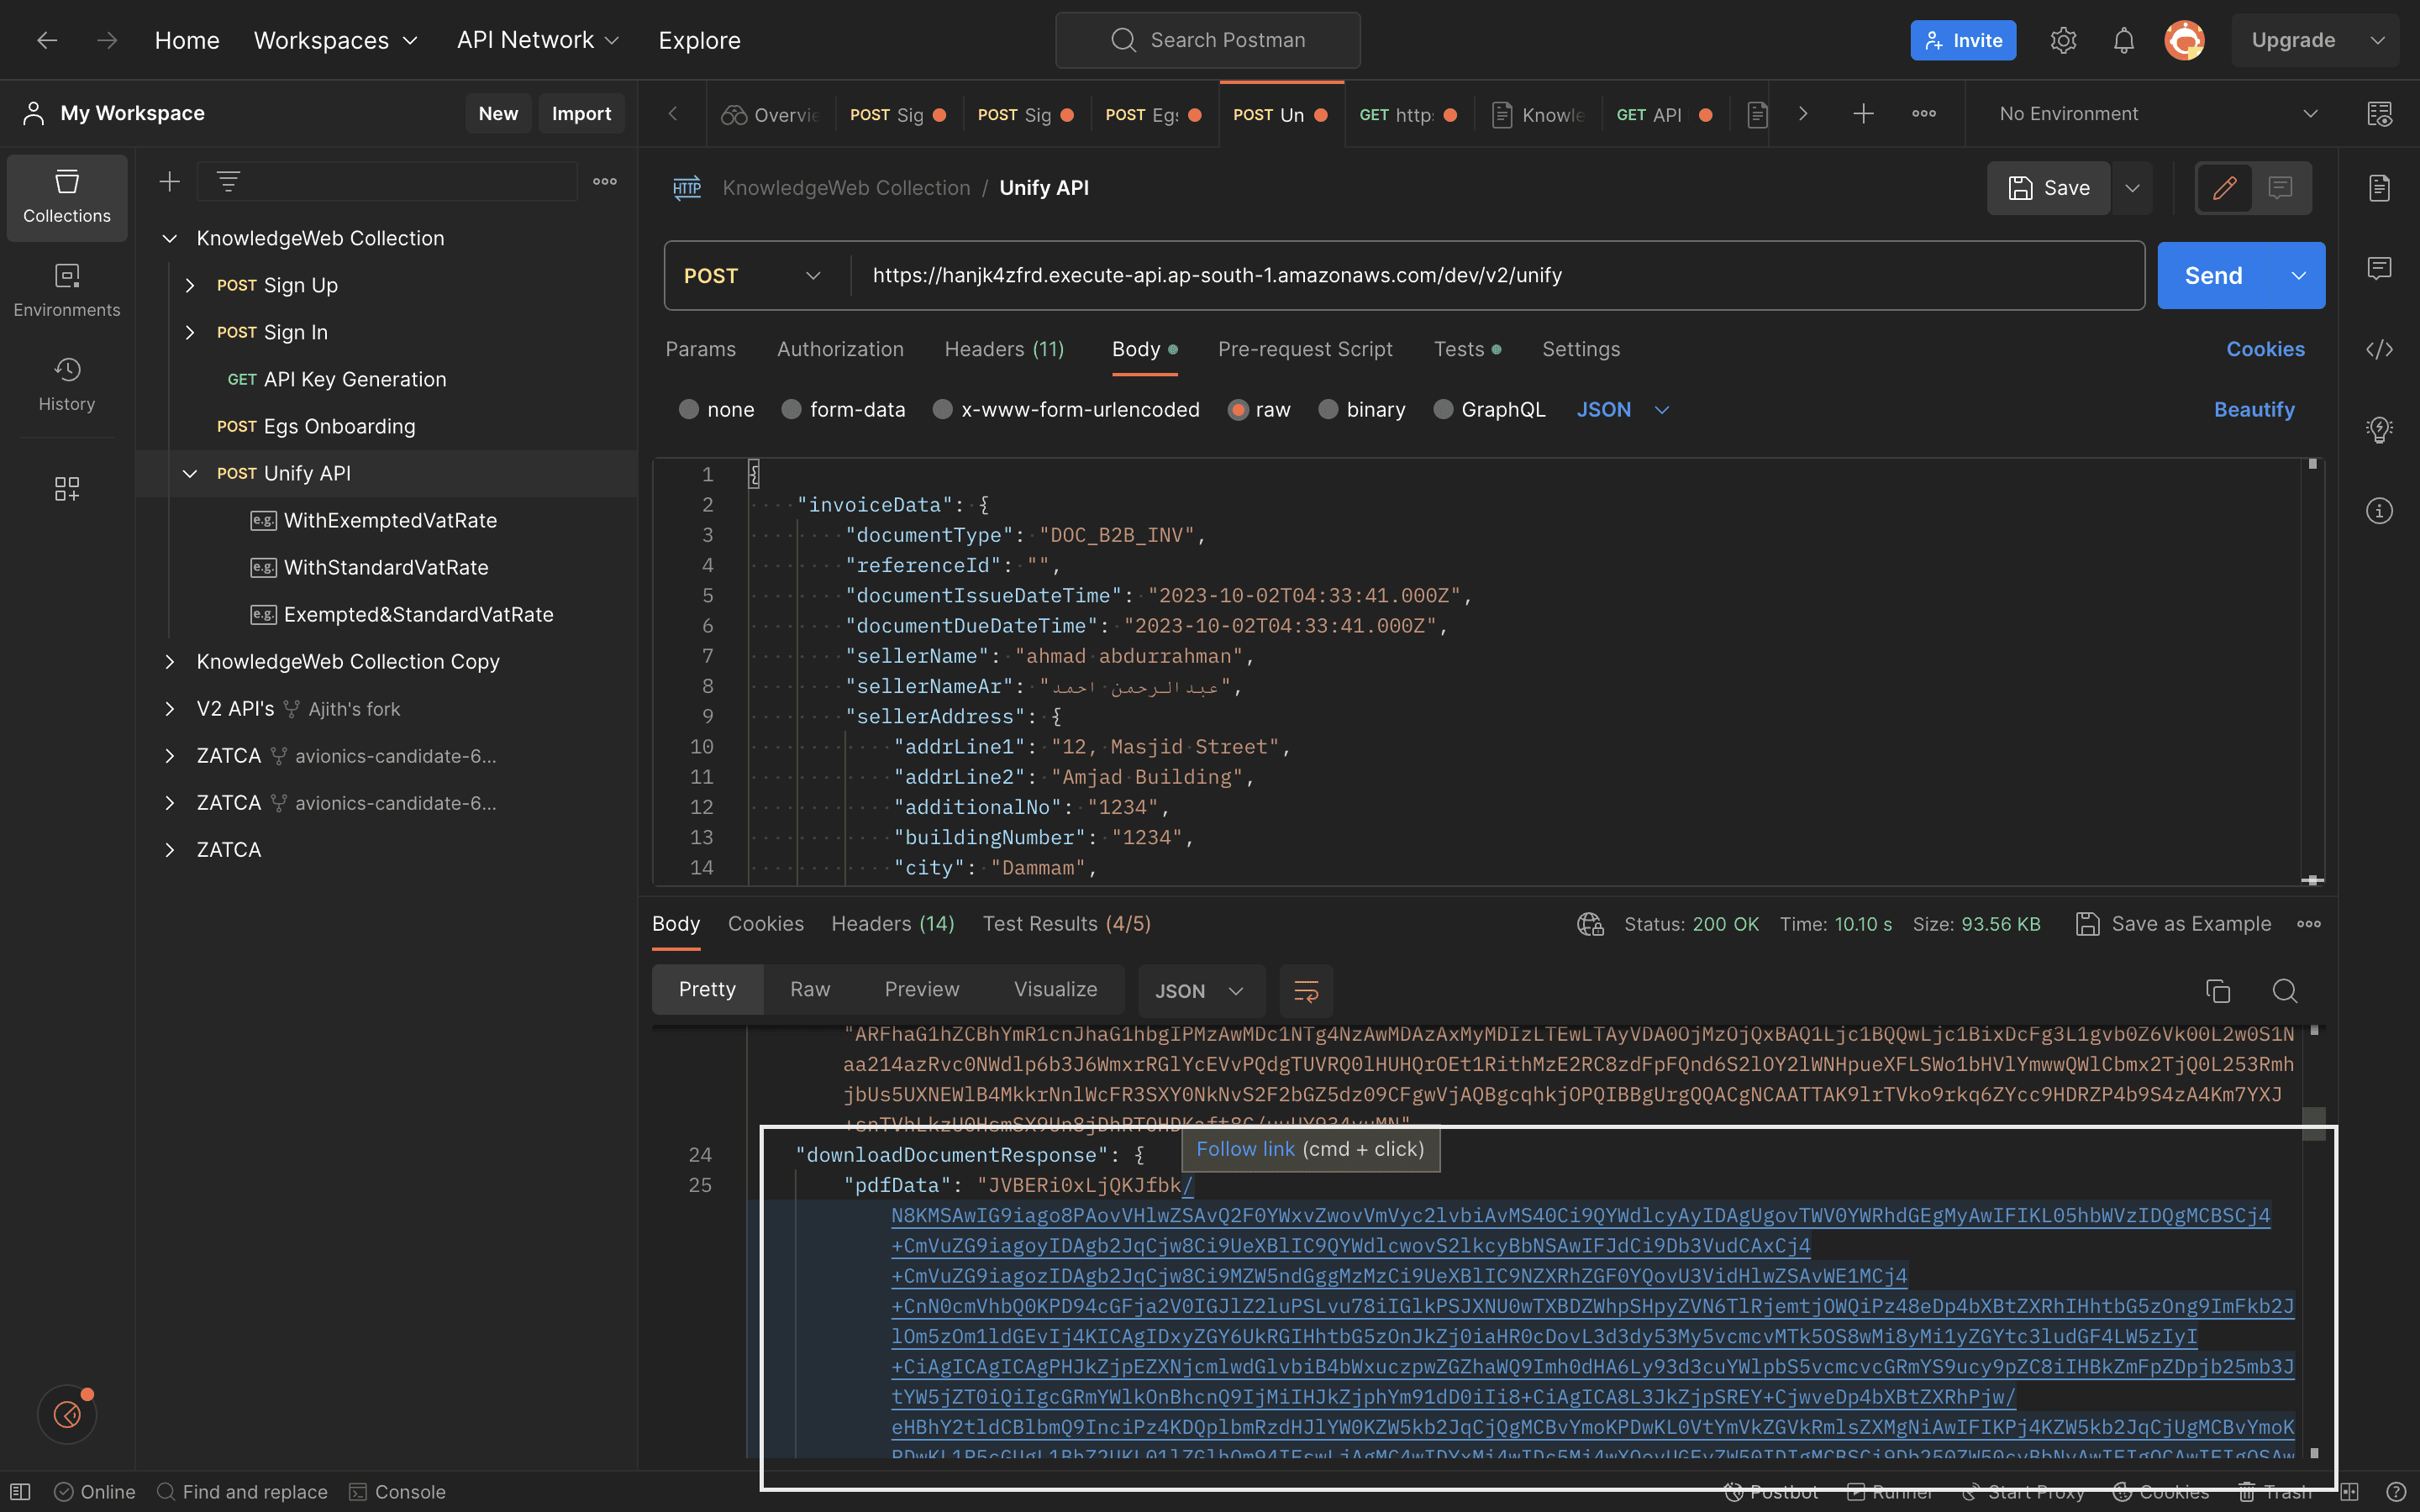Click the Beautify link
Screen dimensions: 2420x1512
(2254, 409)
